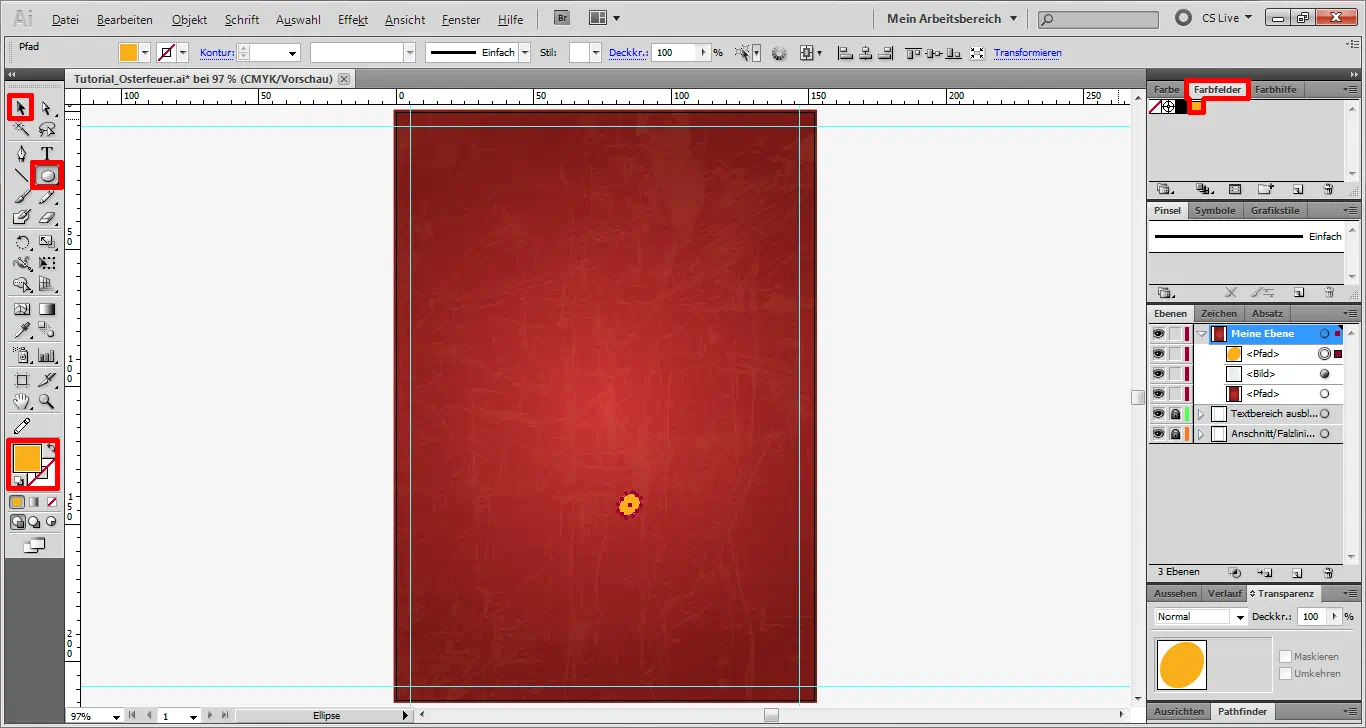Hide the Meine Ebene layer
This screenshot has height=728, width=1366.
[x=1159, y=334]
